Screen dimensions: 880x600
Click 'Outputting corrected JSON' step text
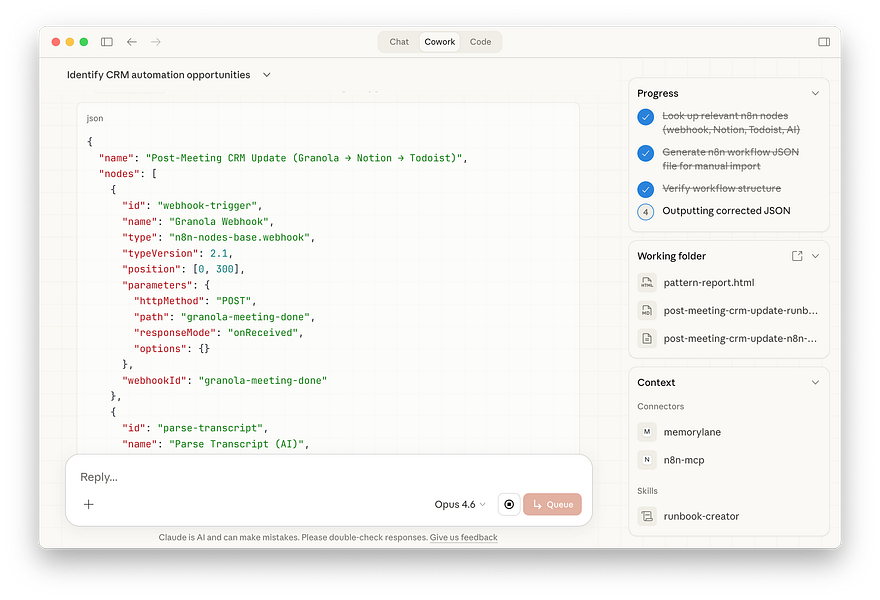tap(726, 210)
